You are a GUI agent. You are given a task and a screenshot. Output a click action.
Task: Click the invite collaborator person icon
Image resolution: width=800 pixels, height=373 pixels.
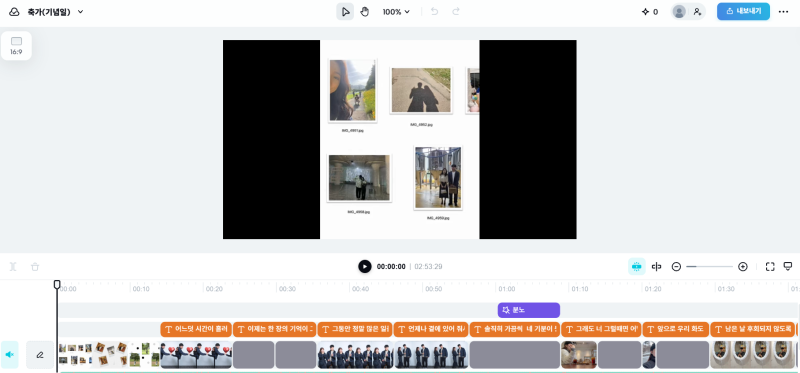697,12
